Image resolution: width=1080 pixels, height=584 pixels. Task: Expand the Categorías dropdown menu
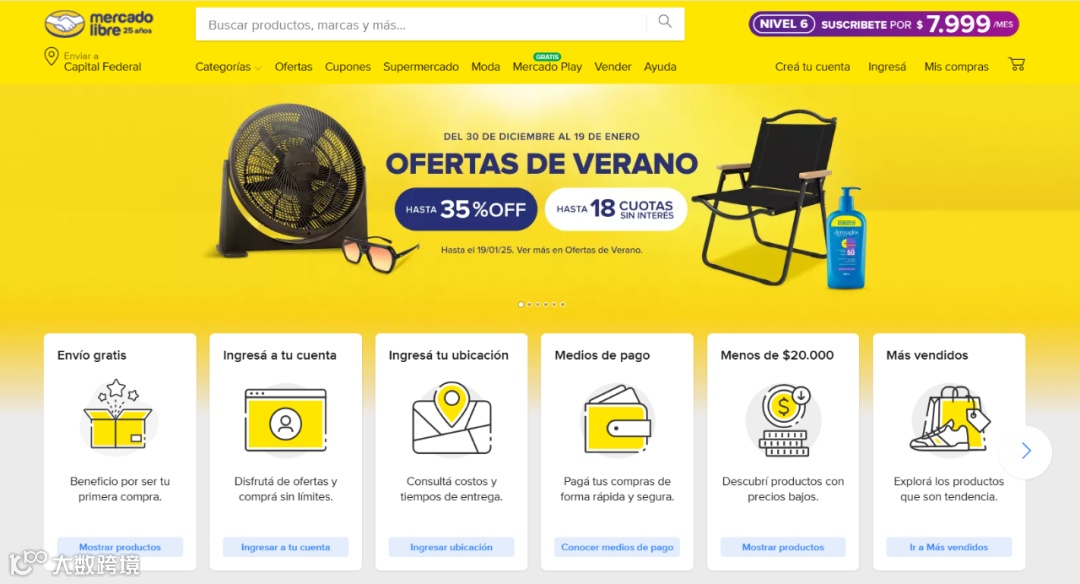tap(228, 67)
